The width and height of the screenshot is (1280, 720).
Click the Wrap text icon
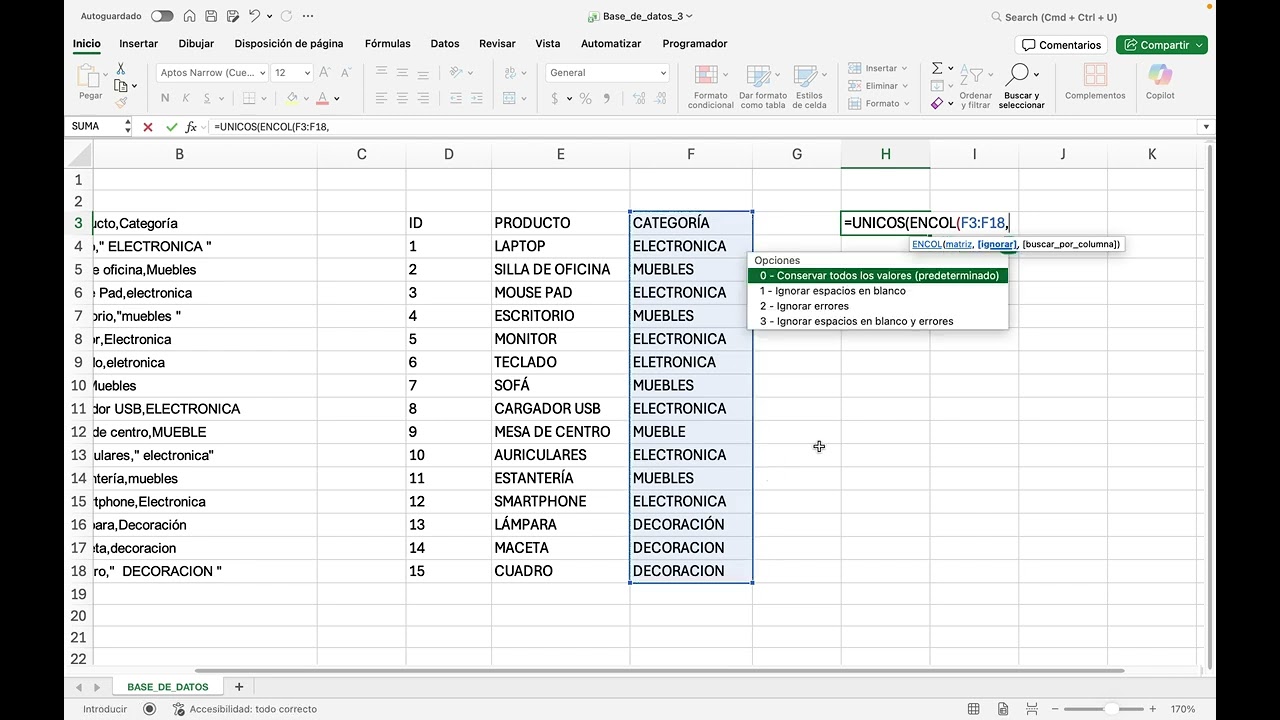coord(510,73)
